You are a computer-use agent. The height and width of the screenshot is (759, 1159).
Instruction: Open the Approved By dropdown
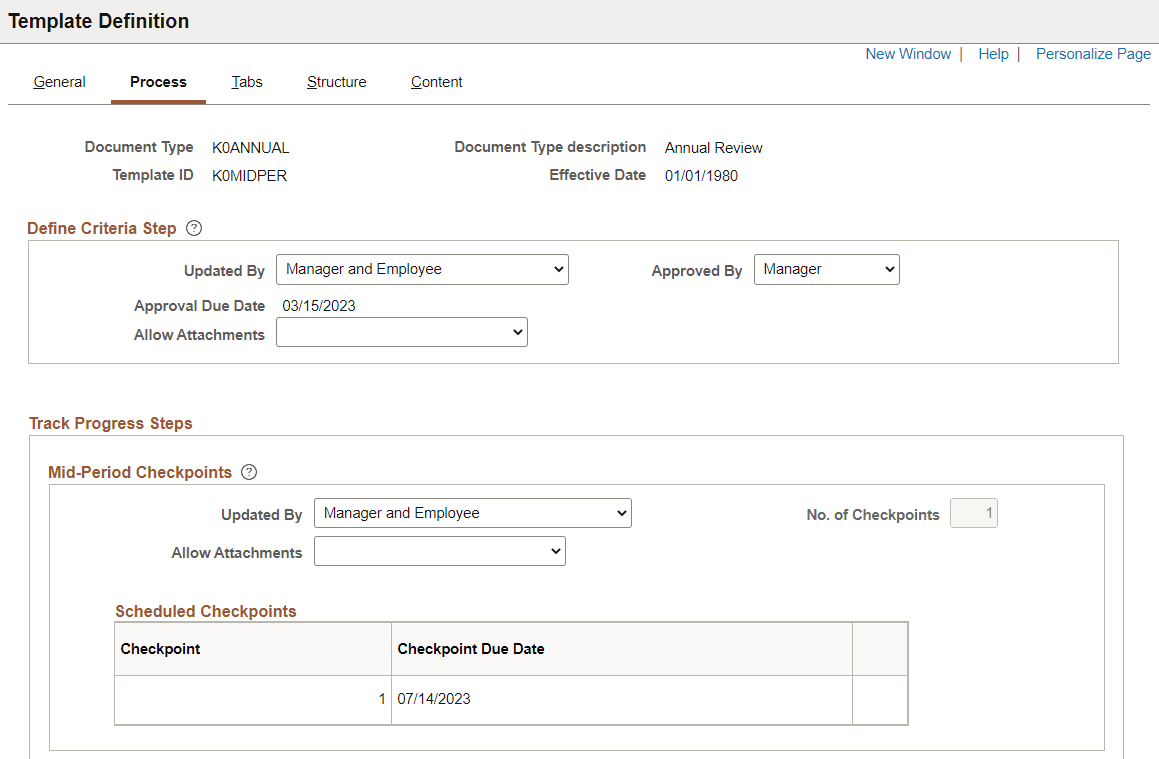pos(826,270)
